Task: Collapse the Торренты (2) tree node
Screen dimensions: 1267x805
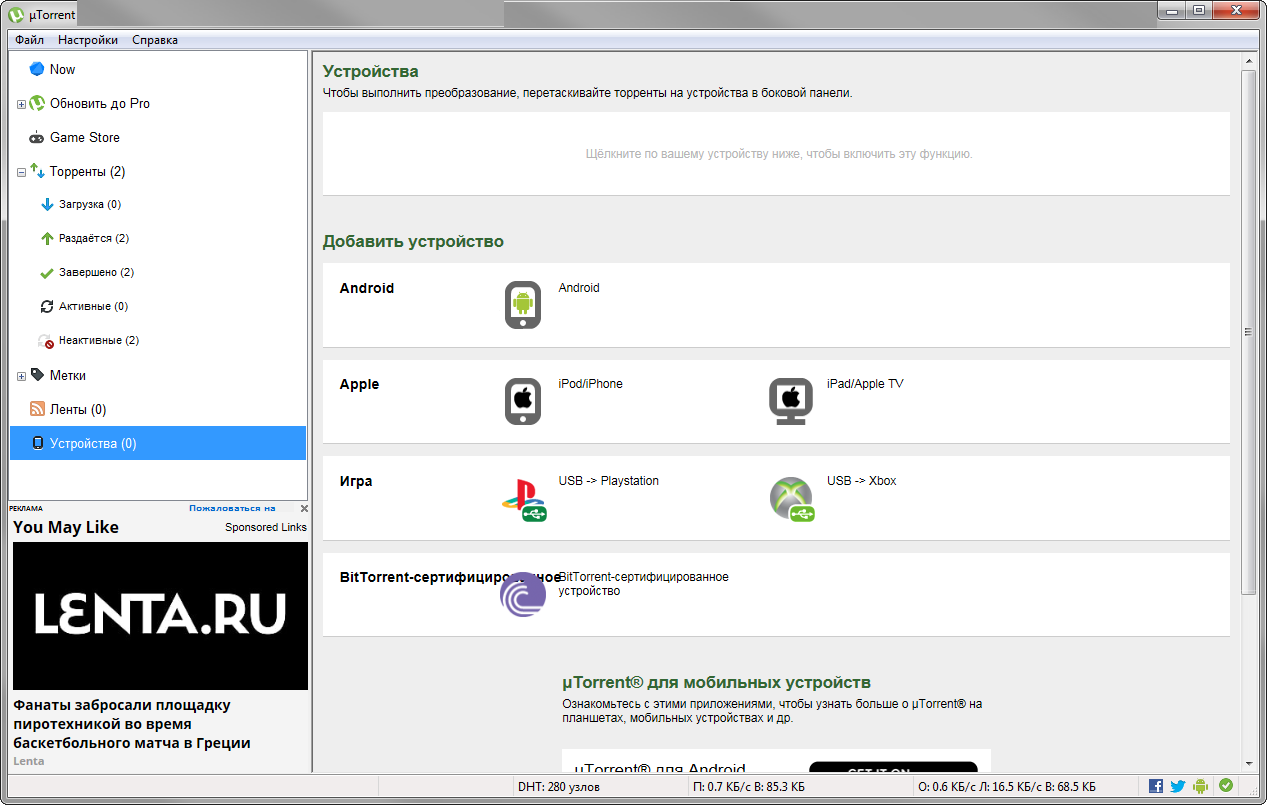Action: pyautogui.click(x=21, y=172)
